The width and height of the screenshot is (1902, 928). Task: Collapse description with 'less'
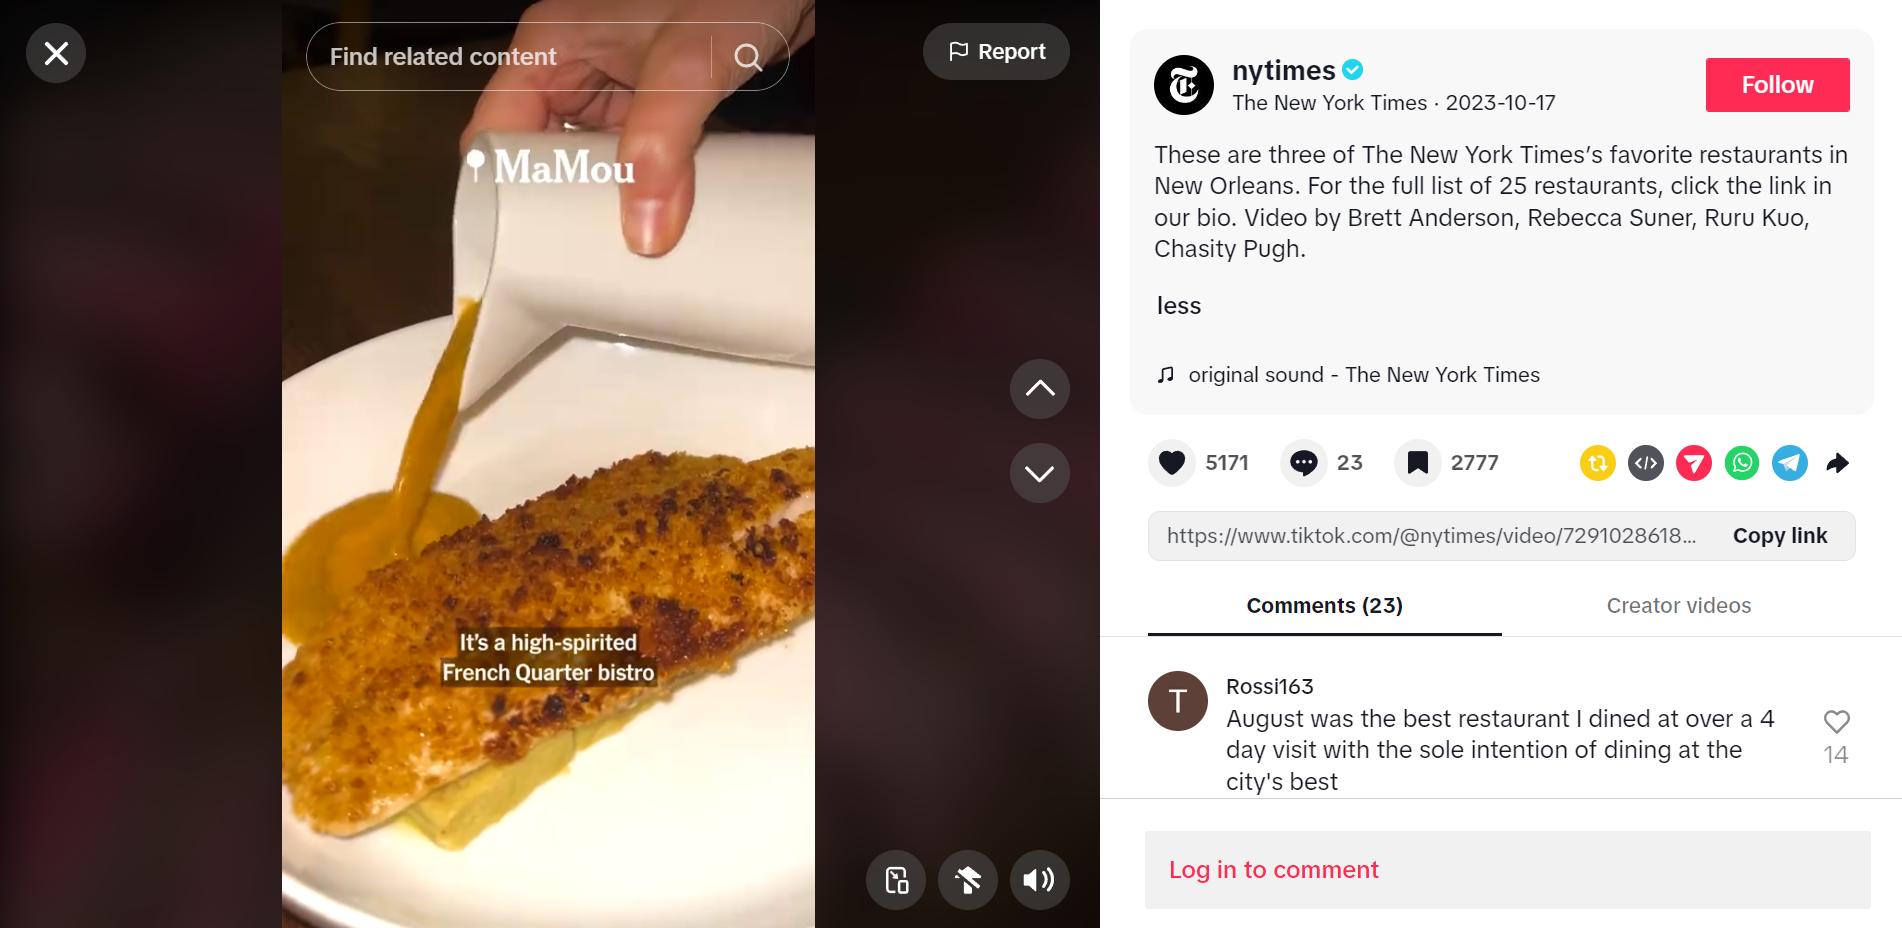tap(1178, 306)
